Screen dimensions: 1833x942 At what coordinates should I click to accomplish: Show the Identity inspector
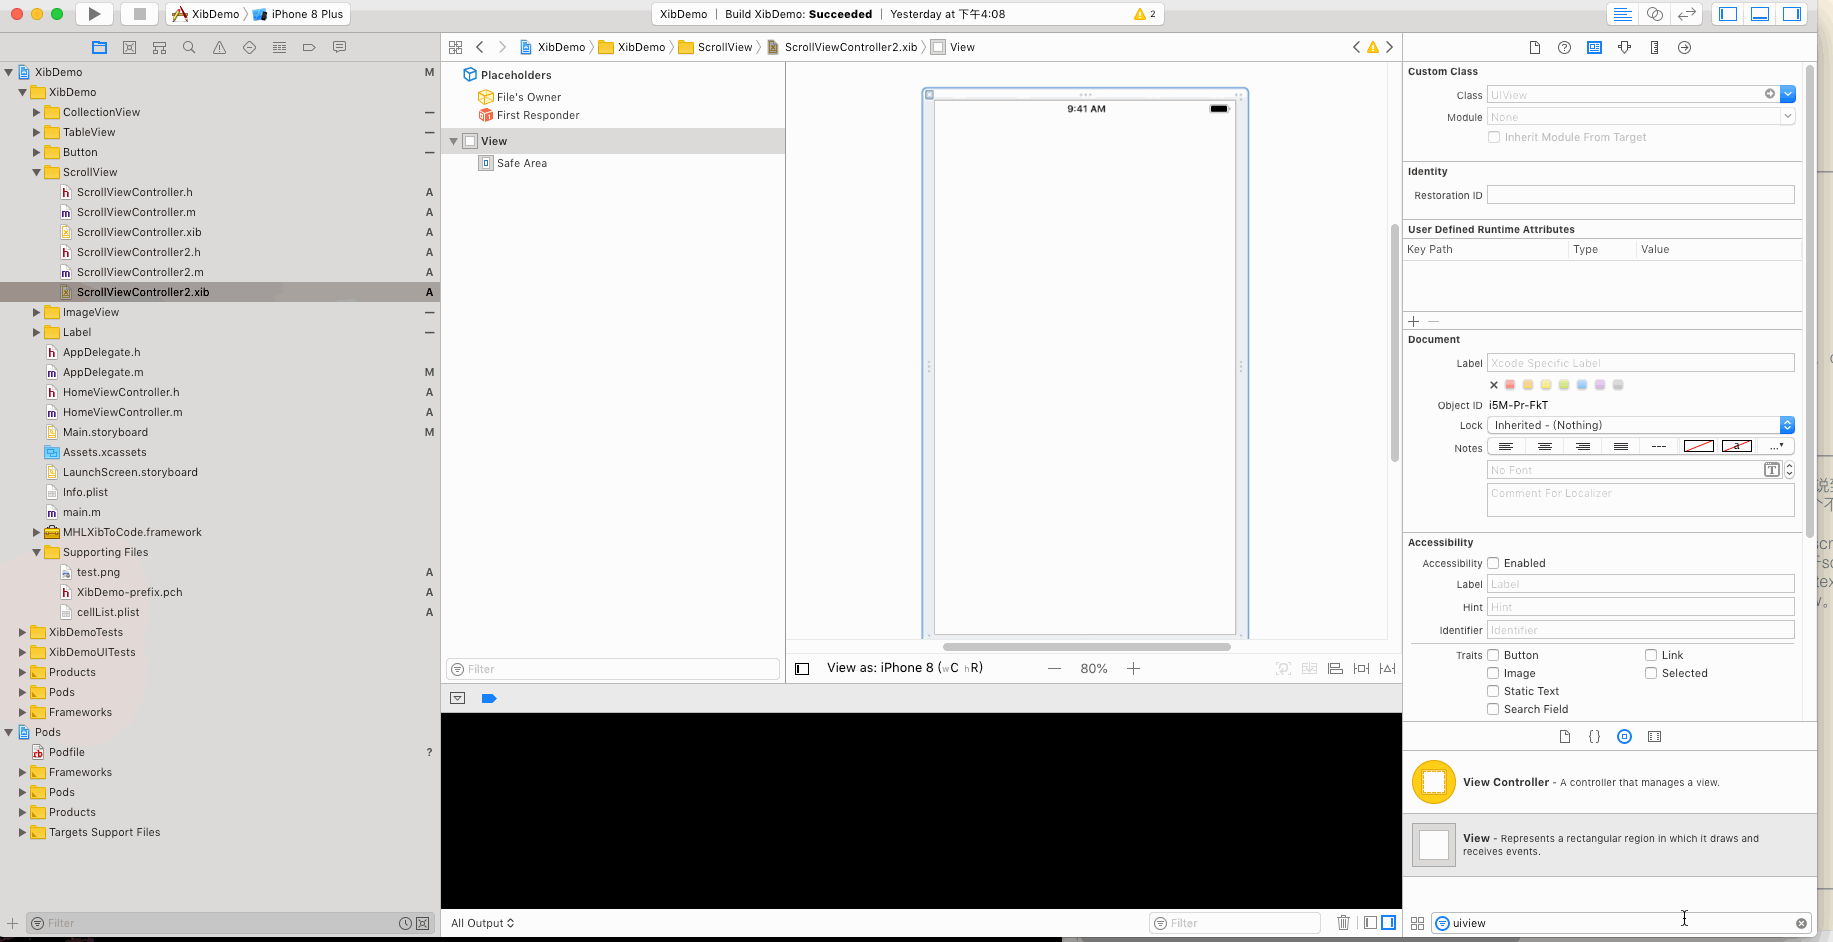point(1594,47)
